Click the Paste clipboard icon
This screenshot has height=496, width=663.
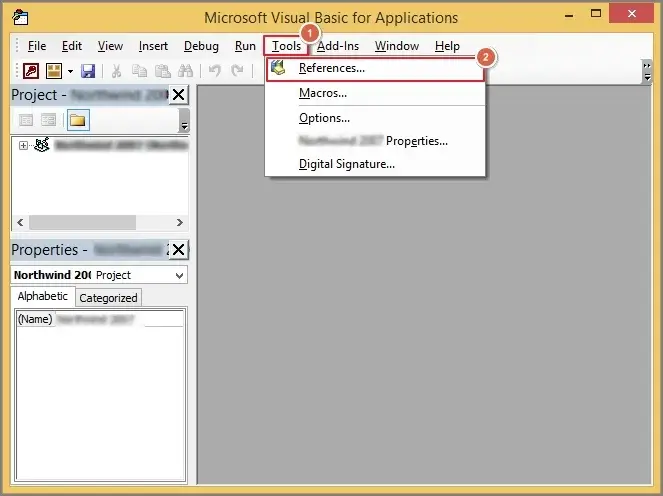[x=162, y=71]
